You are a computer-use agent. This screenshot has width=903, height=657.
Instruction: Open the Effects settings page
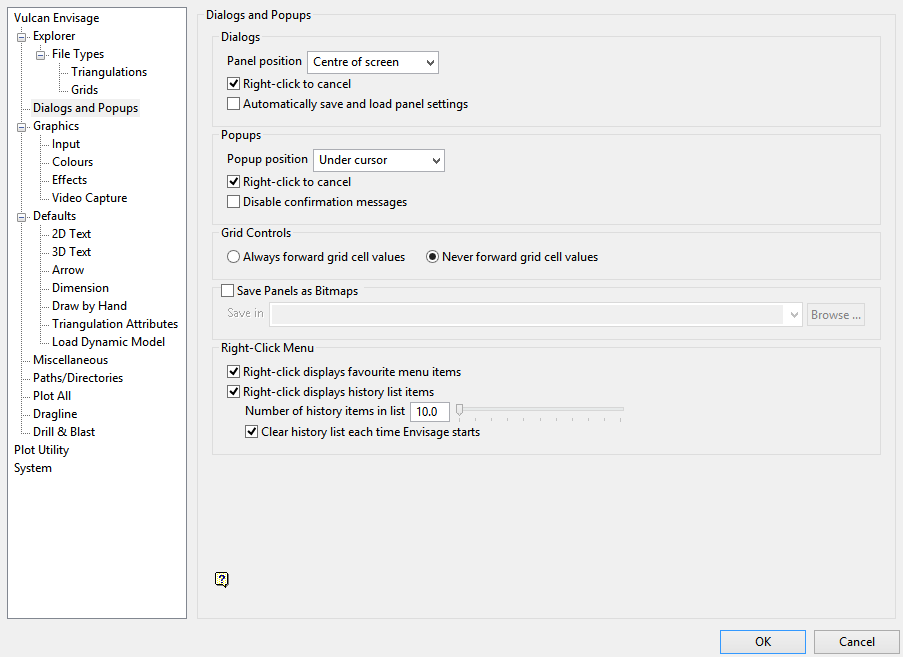pyautogui.click(x=69, y=180)
